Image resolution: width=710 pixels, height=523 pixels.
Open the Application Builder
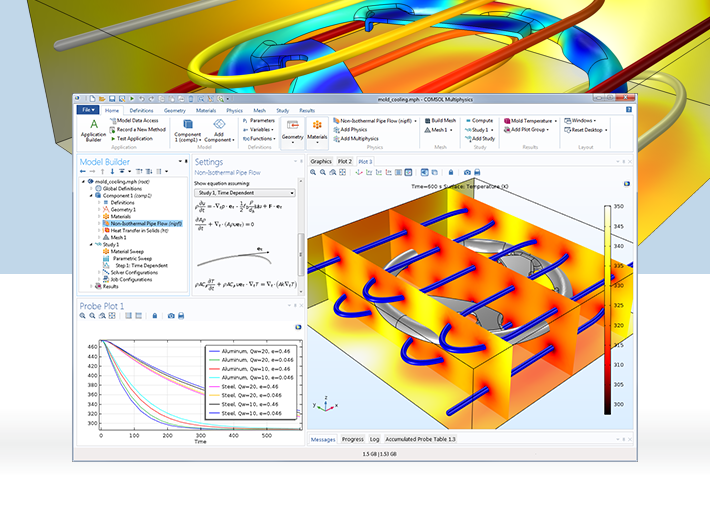pyautogui.click(x=93, y=130)
